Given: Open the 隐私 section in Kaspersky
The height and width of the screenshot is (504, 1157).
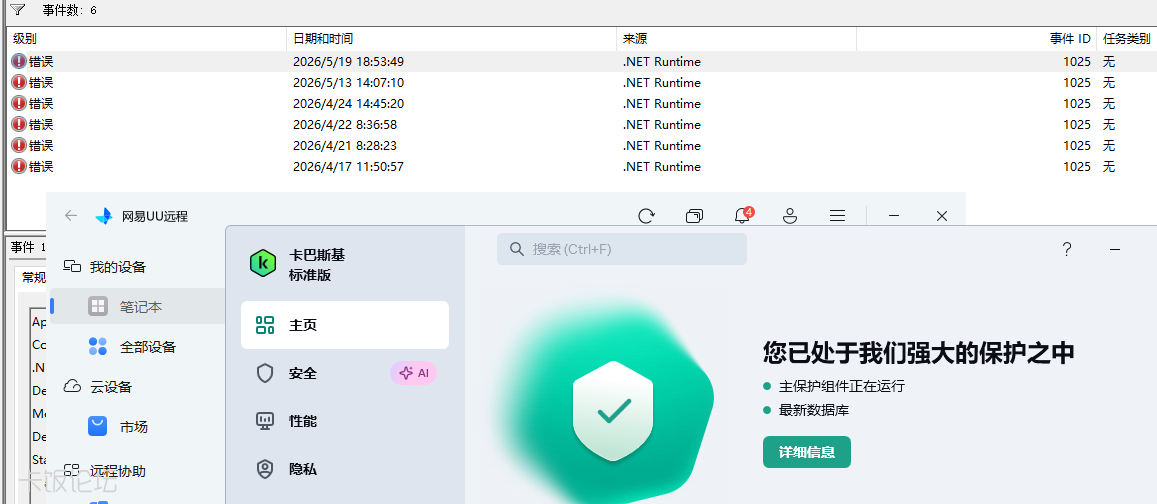Looking at the screenshot, I should [345, 469].
